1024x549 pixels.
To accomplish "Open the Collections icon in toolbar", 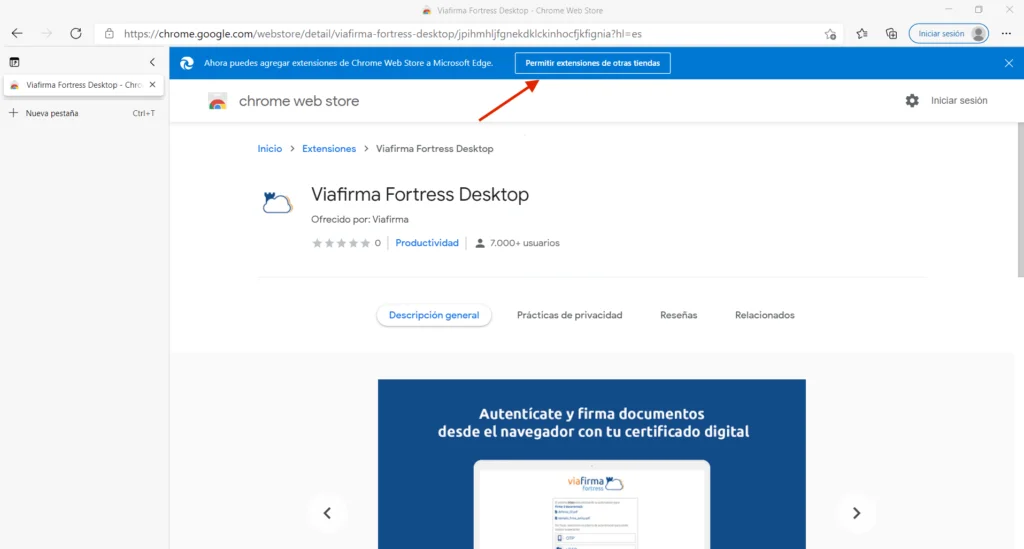I will 891,33.
